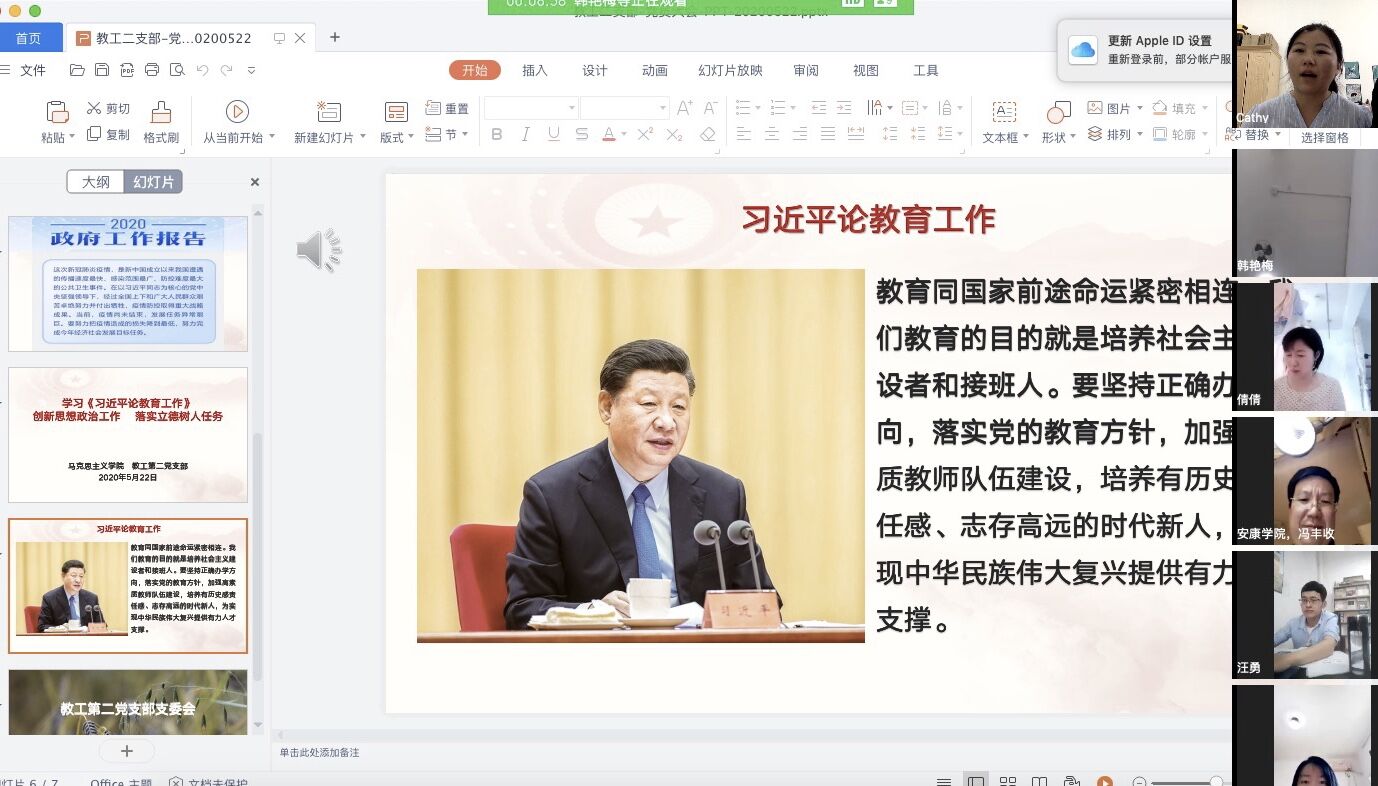
Task: Open 版式 layout dropdown
Action: [396, 137]
